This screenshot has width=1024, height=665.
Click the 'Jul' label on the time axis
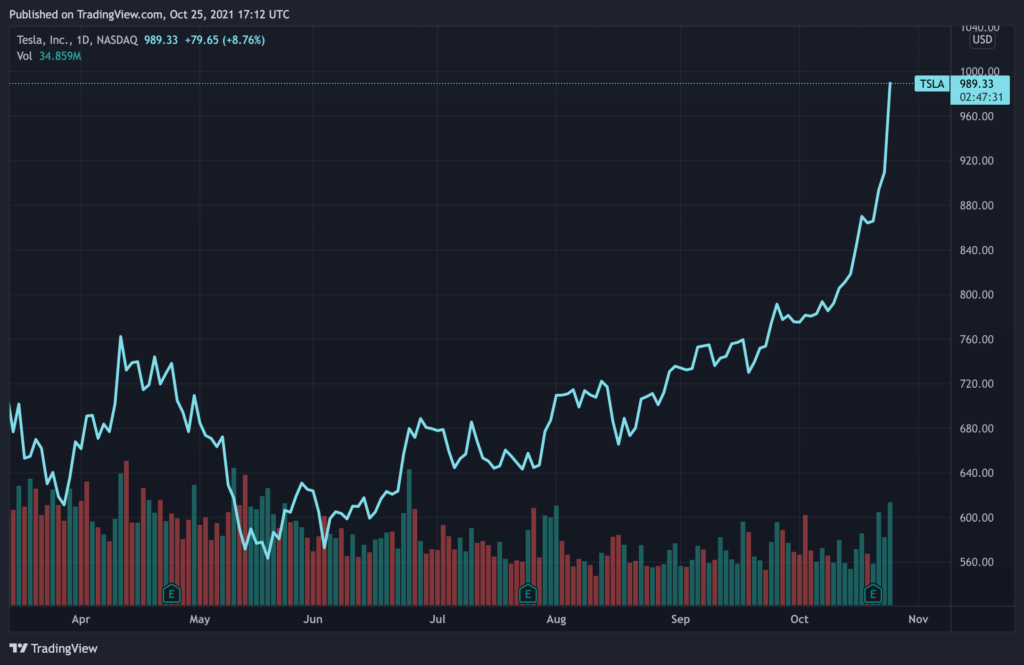(x=438, y=619)
